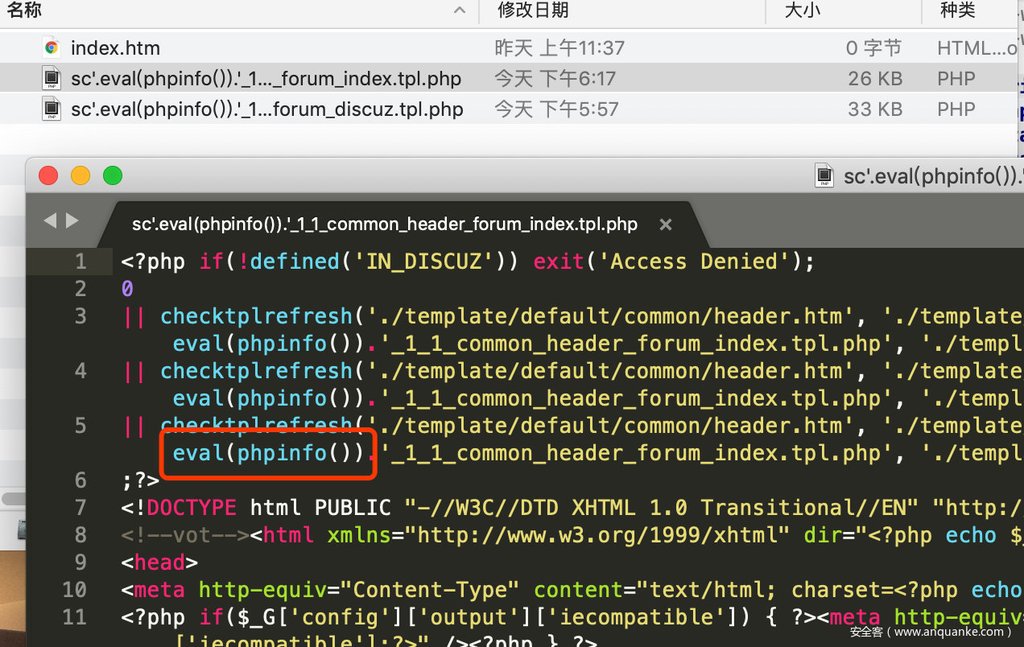Viewport: 1024px width, 647px height.
Task: Click the date 今天 下午6:17
Action: coord(554,78)
